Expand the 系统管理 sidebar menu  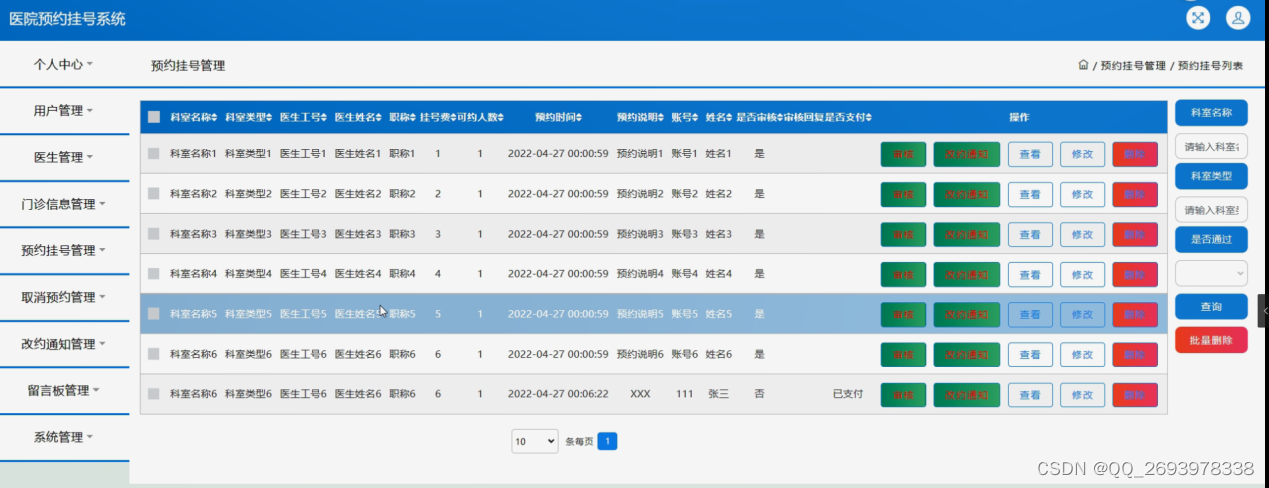pyautogui.click(x=64, y=438)
